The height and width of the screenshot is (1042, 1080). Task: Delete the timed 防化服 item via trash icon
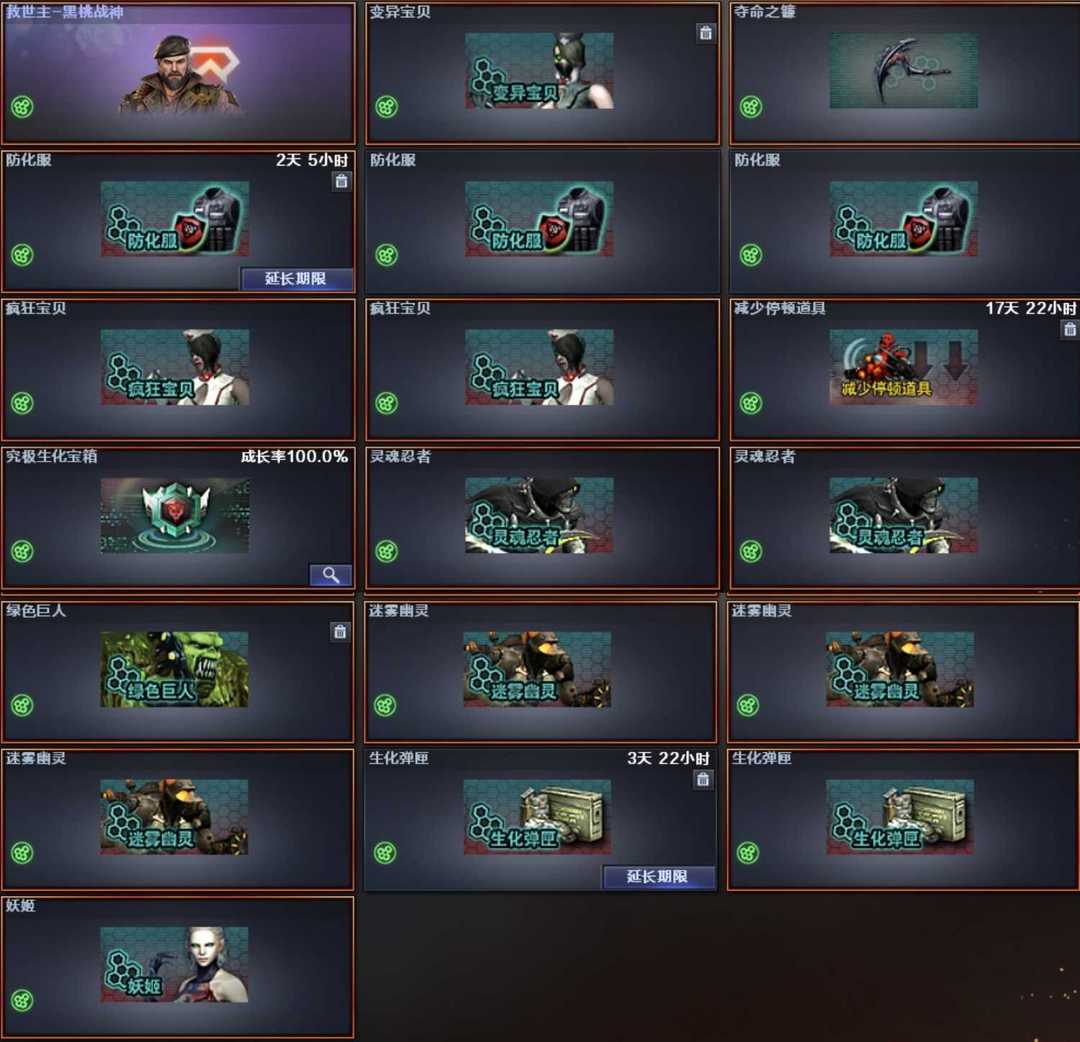tap(341, 182)
